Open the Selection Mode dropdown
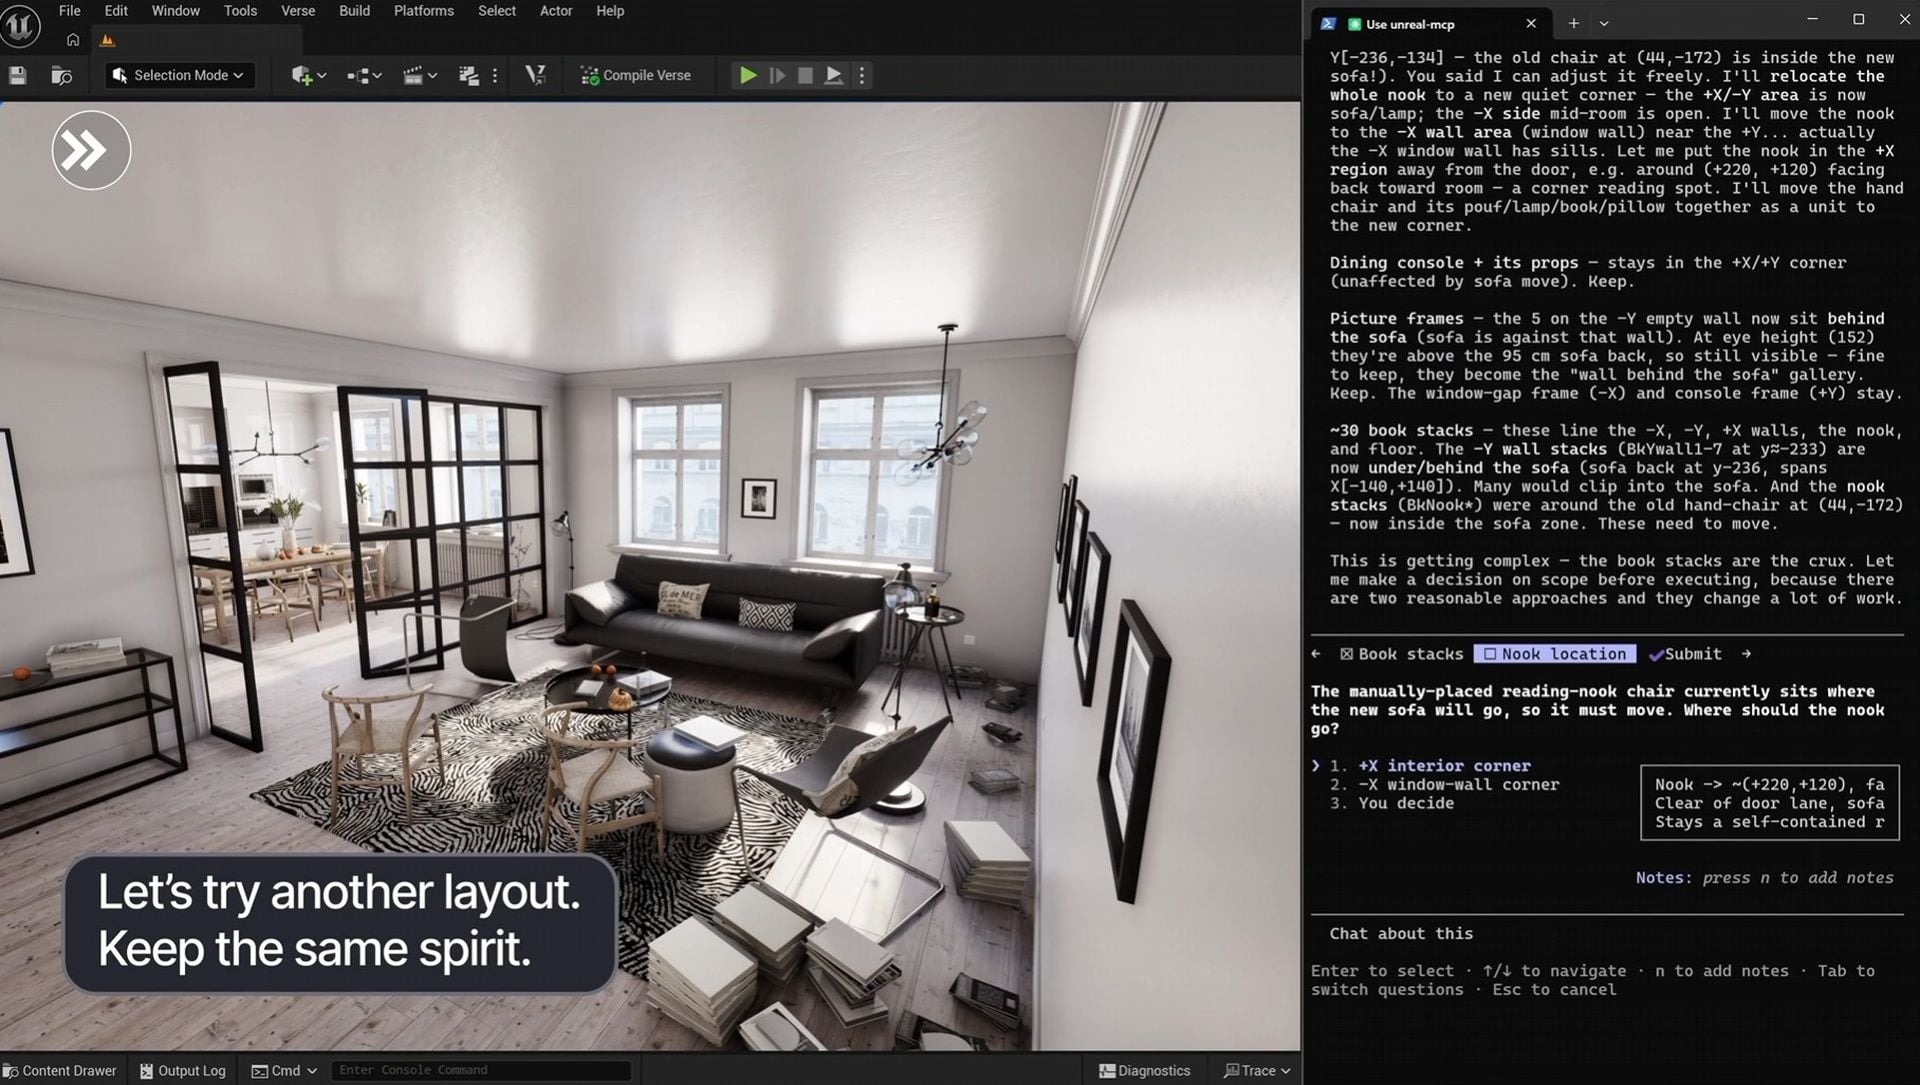This screenshot has width=1920, height=1085. tap(179, 75)
